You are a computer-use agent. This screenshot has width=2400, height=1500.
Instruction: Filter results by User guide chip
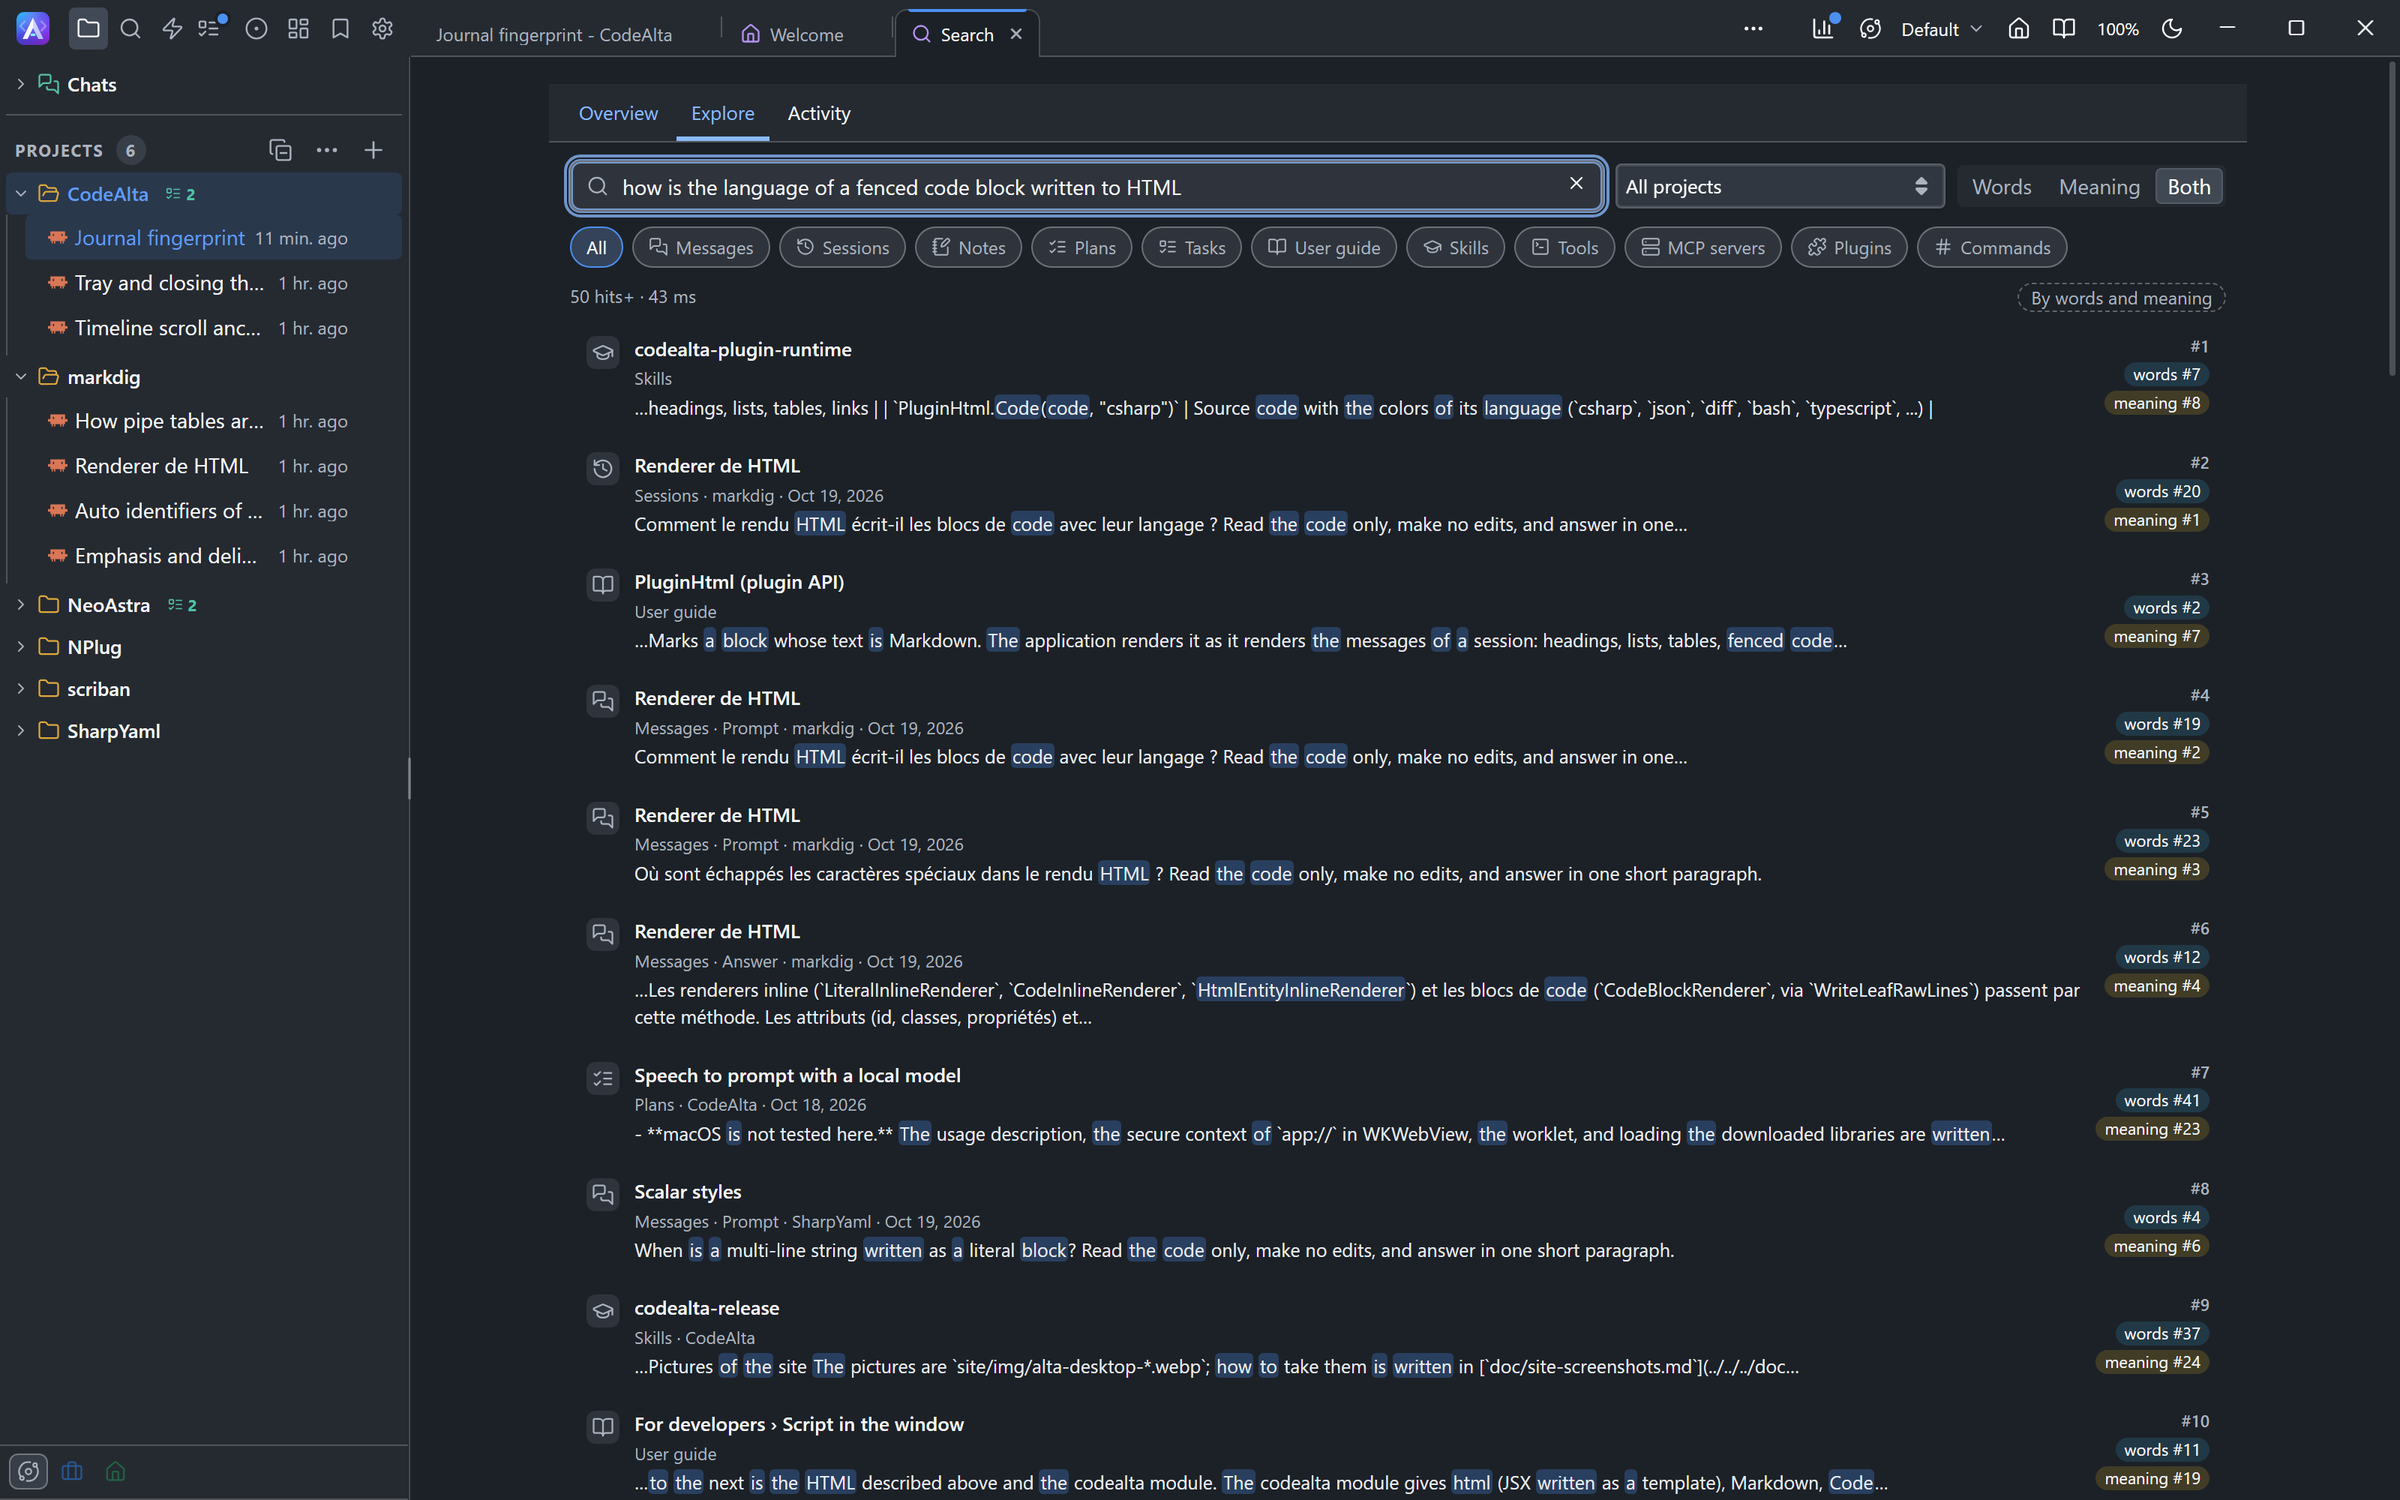coord(1323,248)
